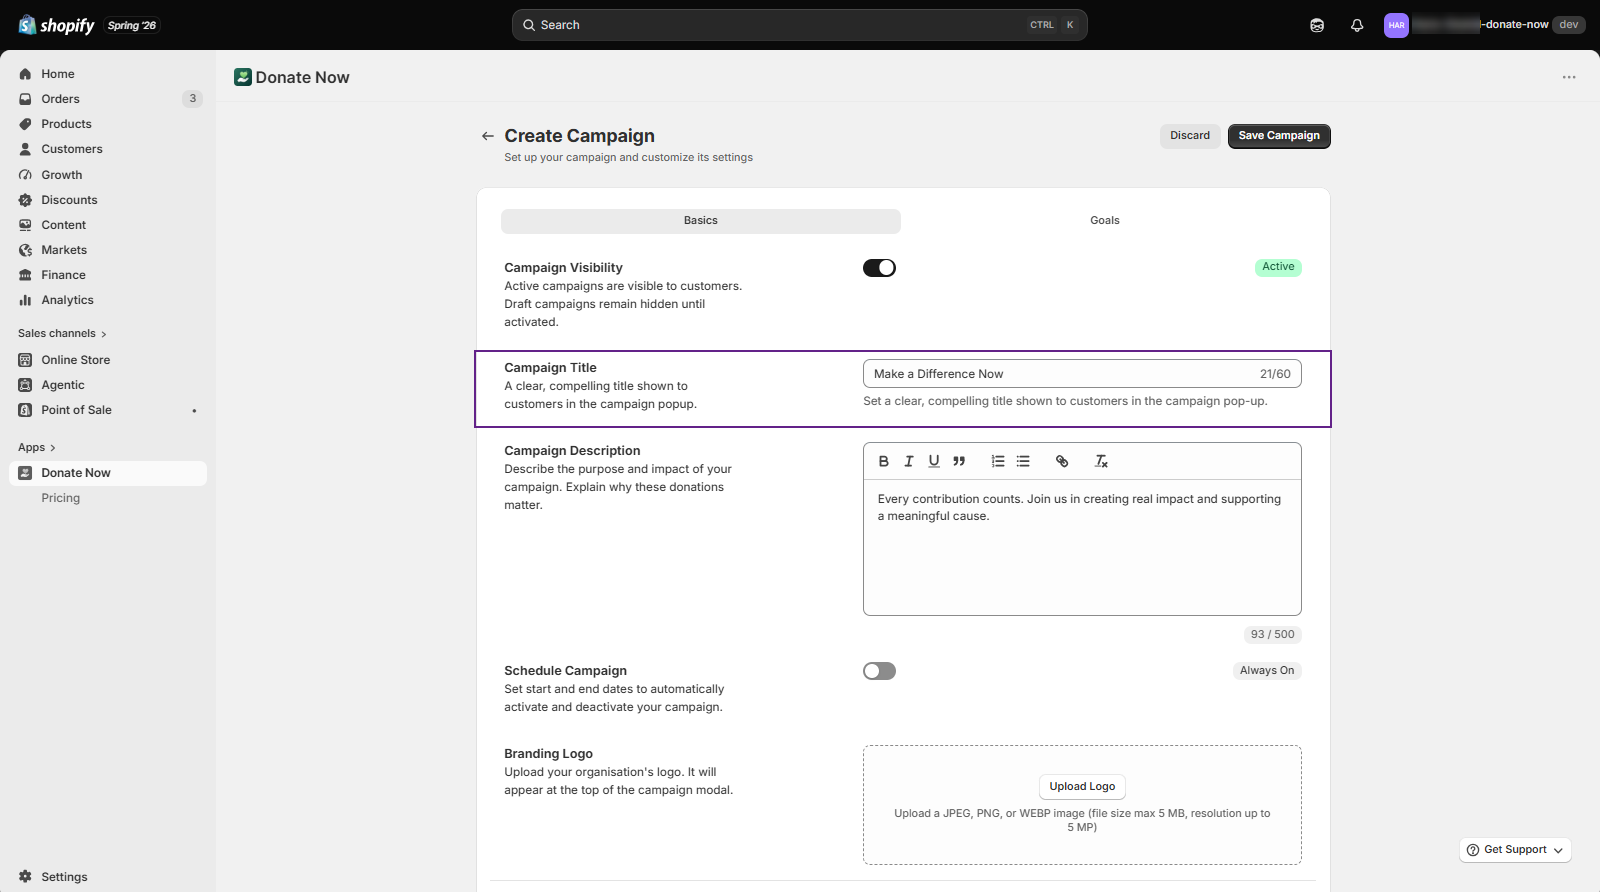Screen dimensions: 1600x892
Task: Switch to the Goals tab
Action: click(x=1105, y=221)
